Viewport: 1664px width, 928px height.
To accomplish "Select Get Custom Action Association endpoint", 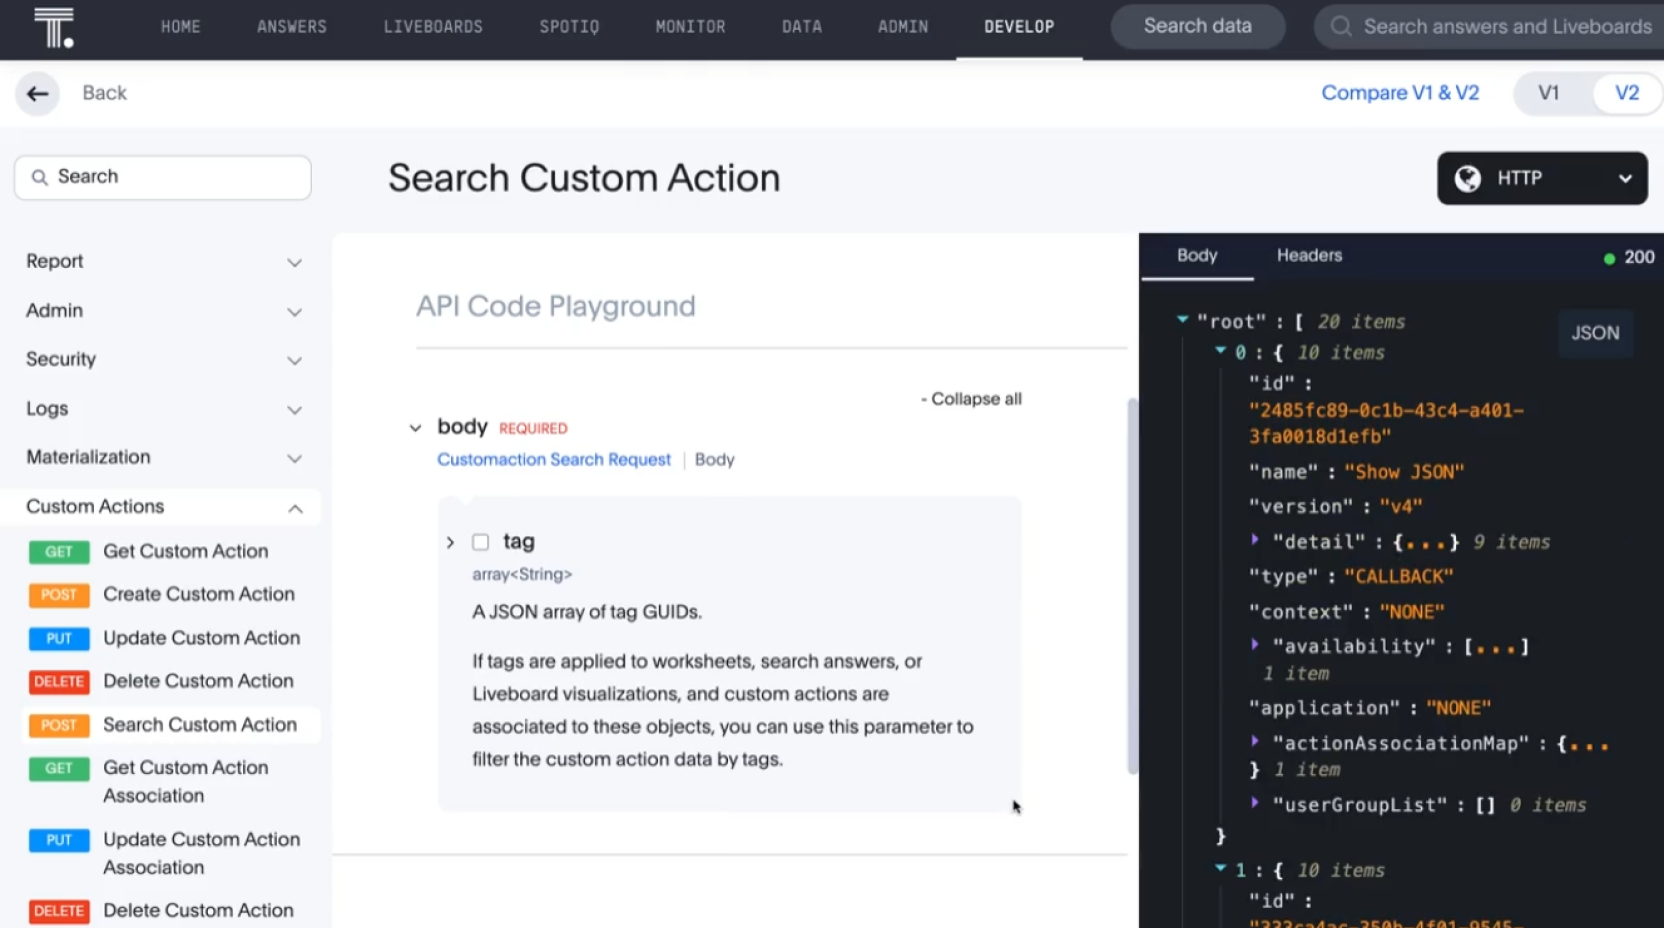I will pyautogui.click(x=186, y=782).
